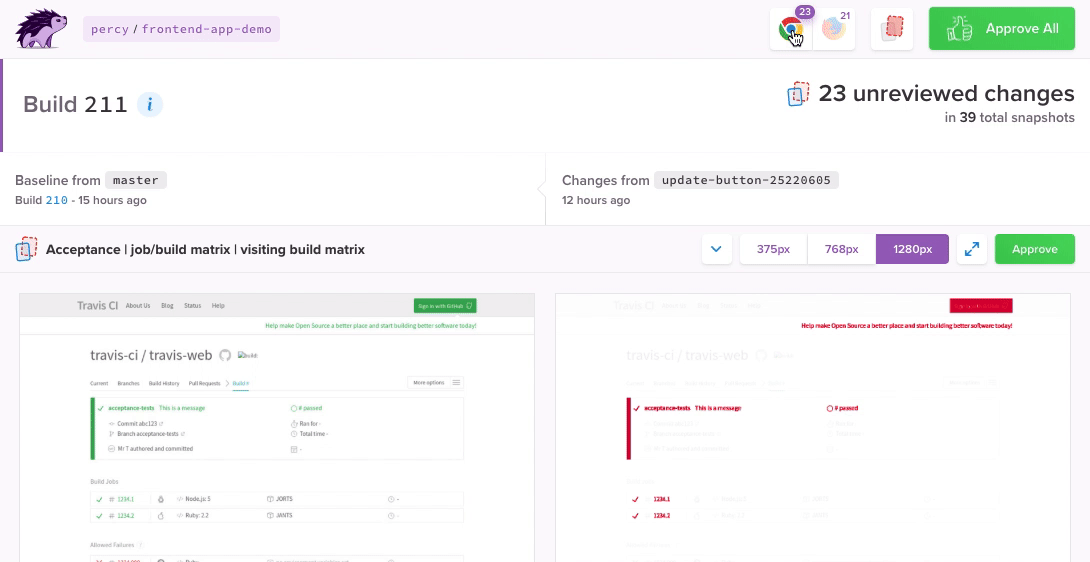Click the Percy hedgehog logo
The height and width of the screenshot is (562, 1090).
[x=41, y=29]
